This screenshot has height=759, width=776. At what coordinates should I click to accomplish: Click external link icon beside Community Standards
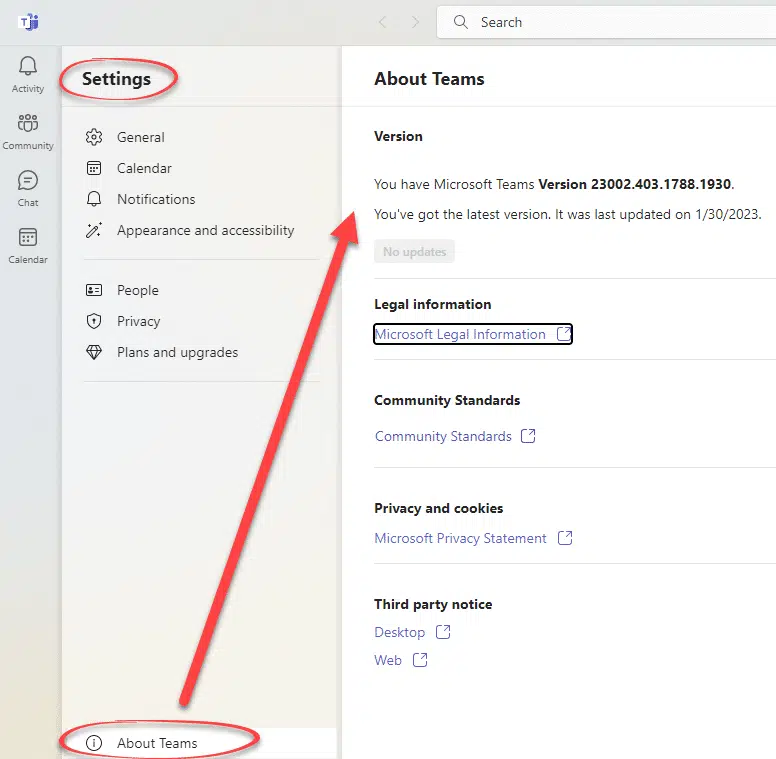(x=528, y=436)
